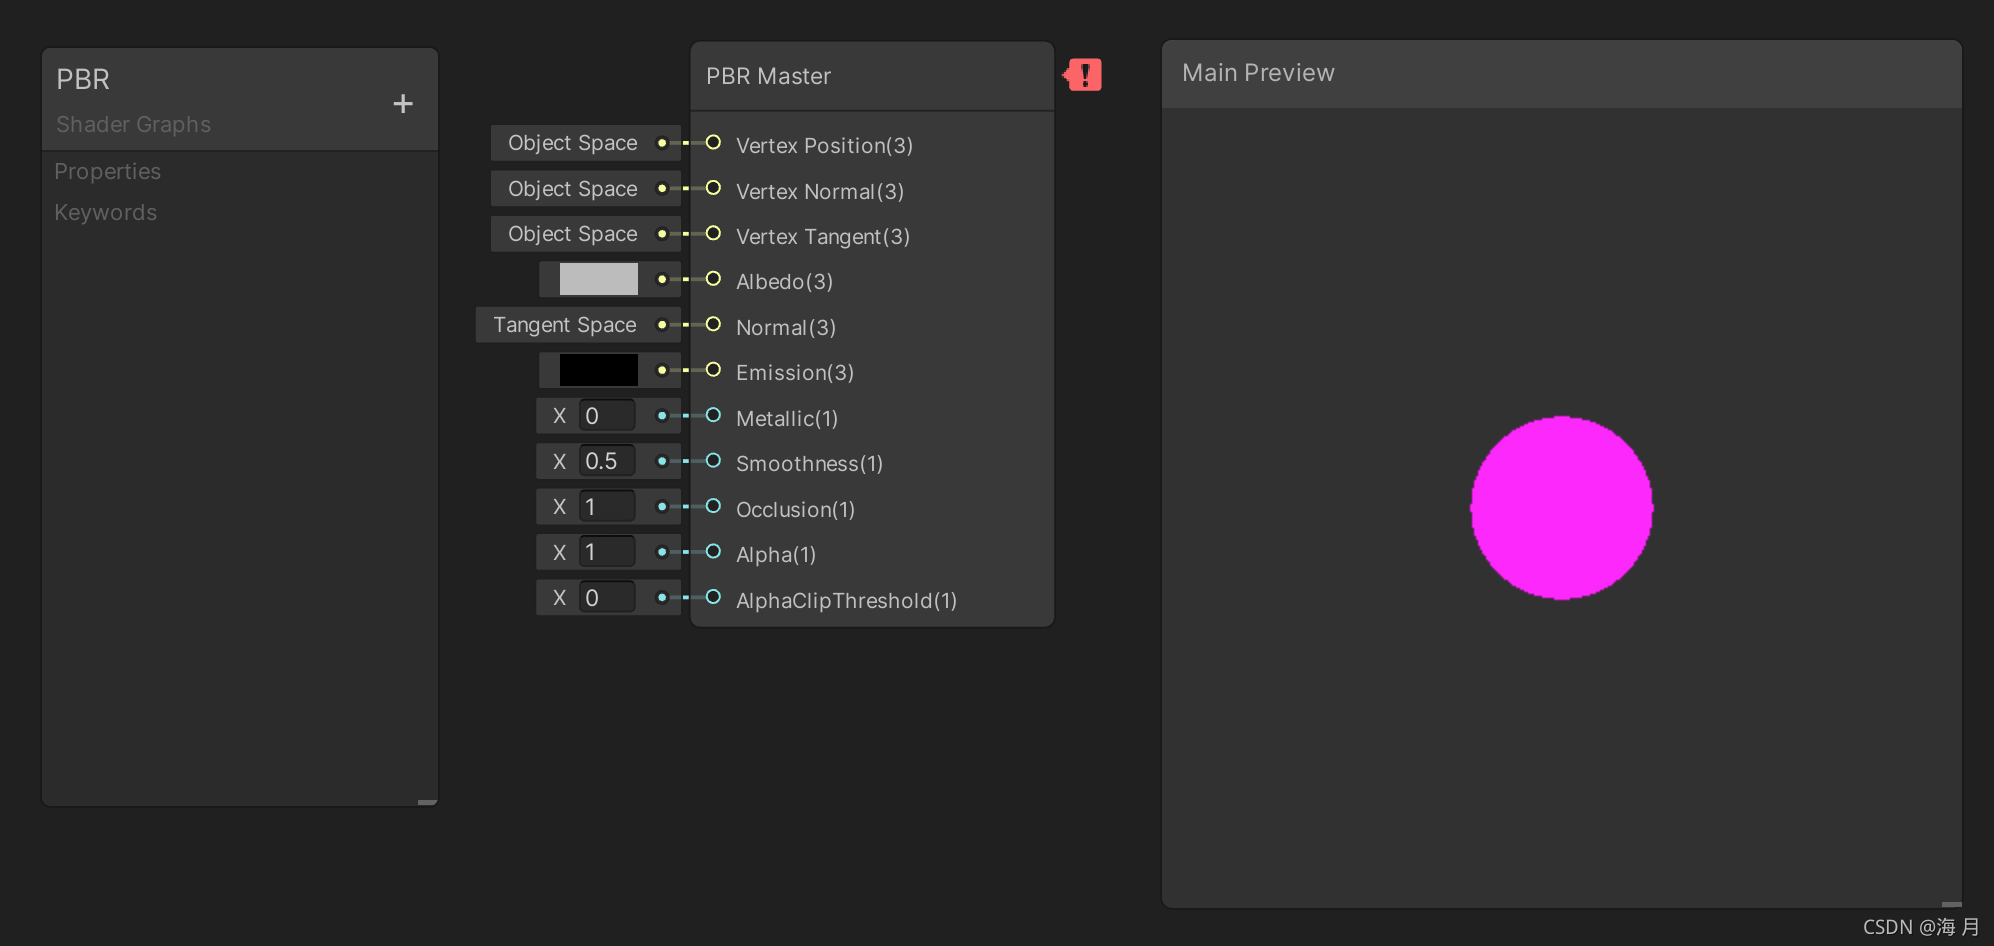Select the Albedo input port circle
The height and width of the screenshot is (946, 1994).
tap(713, 279)
